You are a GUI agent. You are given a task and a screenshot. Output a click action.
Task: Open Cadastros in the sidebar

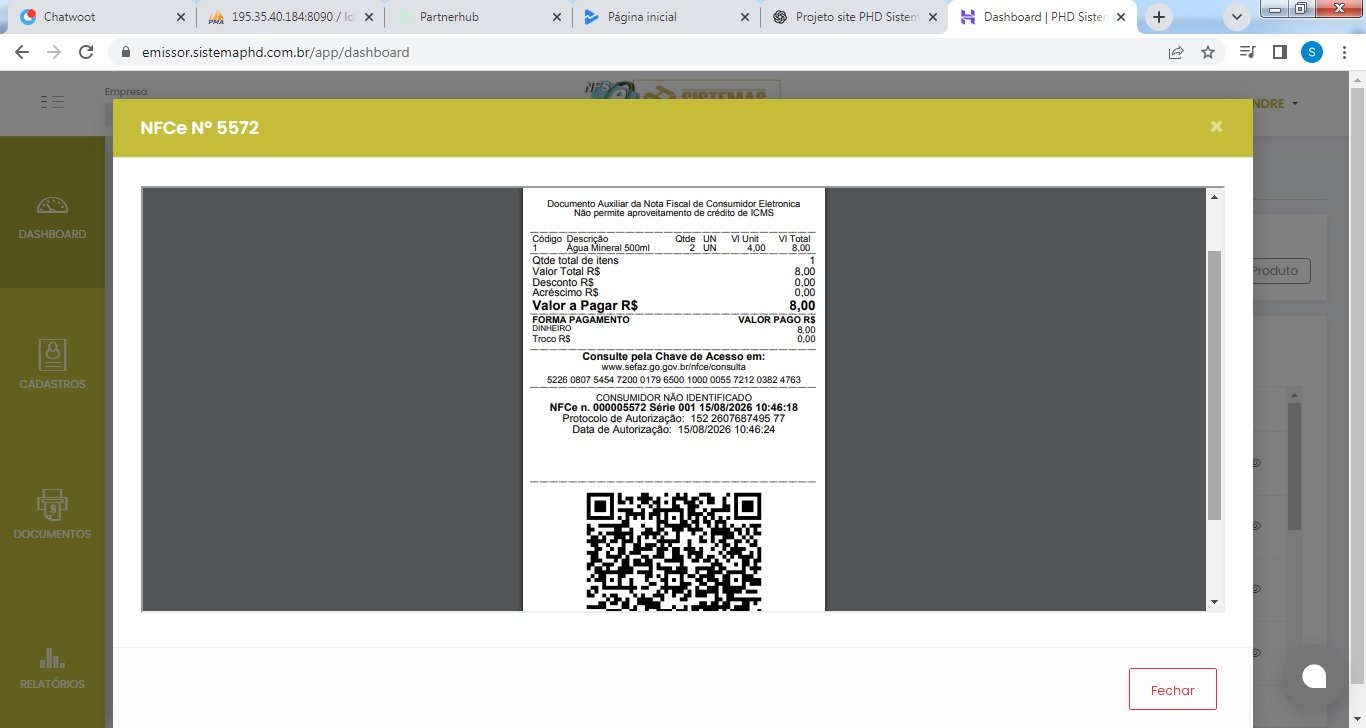pos(52,364)
